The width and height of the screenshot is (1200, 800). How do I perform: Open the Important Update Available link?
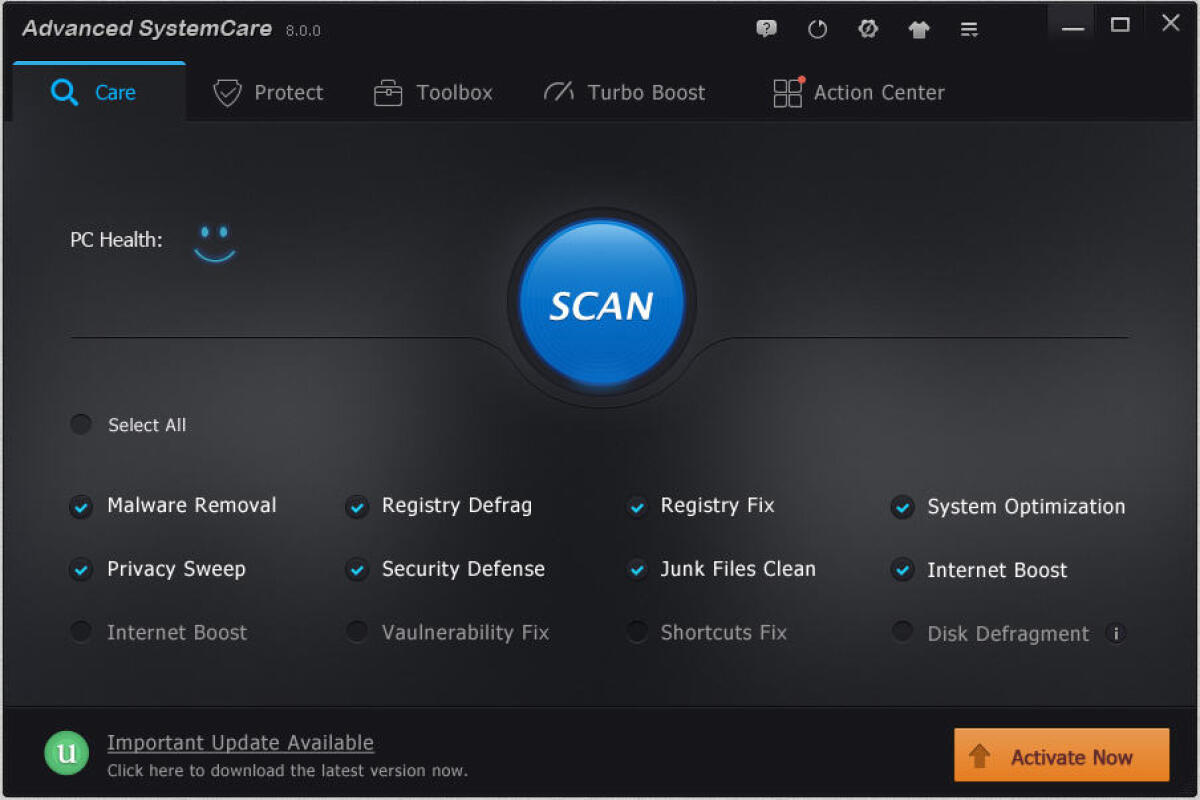(240, 742)
